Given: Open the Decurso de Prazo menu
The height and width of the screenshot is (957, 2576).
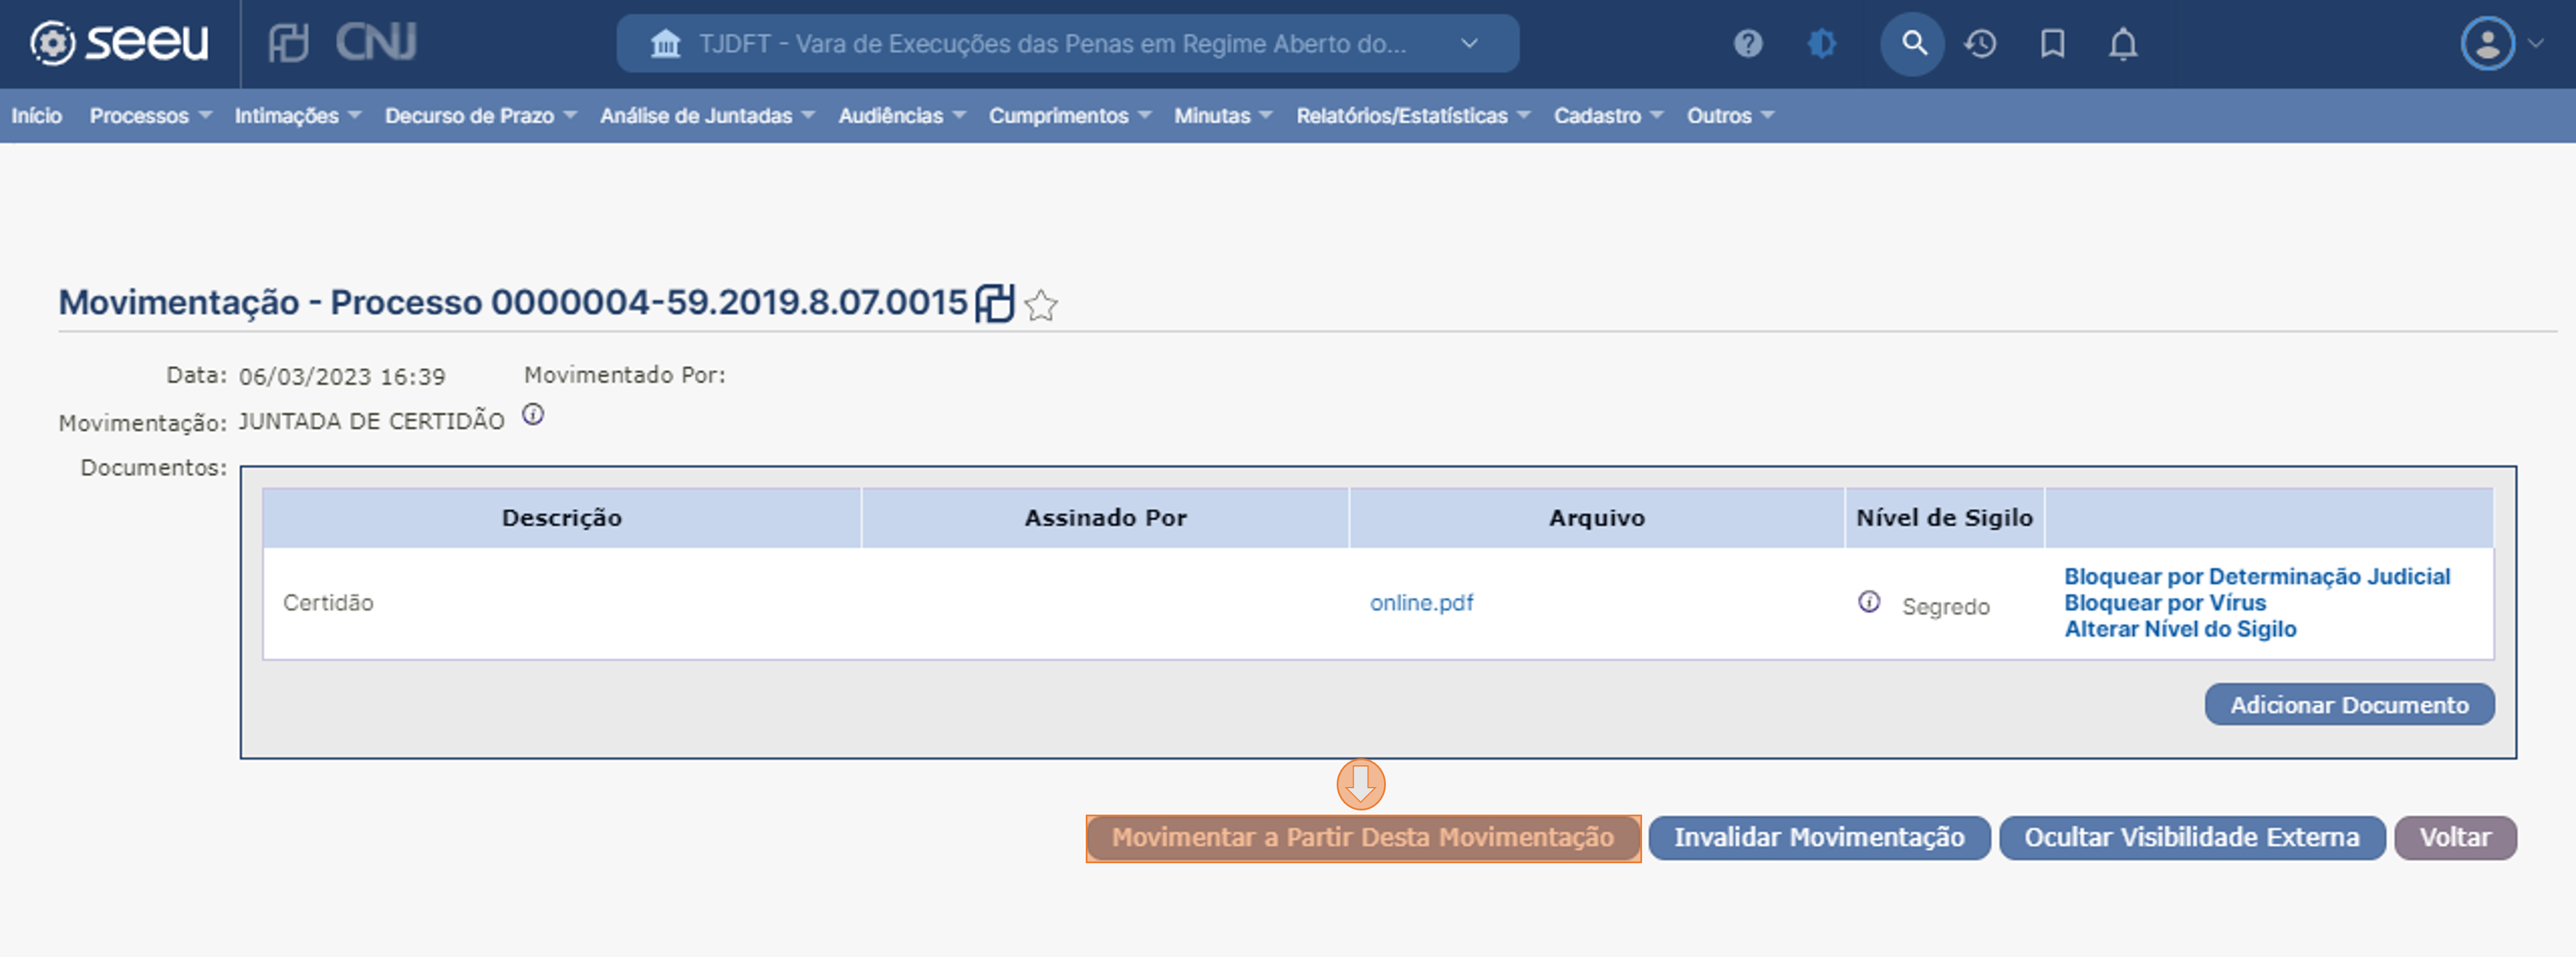Looking at the screenshot, I should click(x=481, y=115).
